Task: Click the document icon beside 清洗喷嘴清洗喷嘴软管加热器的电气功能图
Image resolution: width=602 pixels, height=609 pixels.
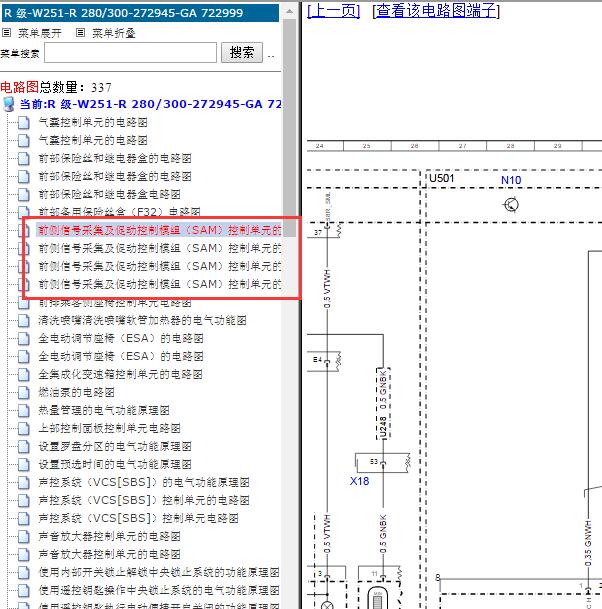Action: [x=24, y=320]
